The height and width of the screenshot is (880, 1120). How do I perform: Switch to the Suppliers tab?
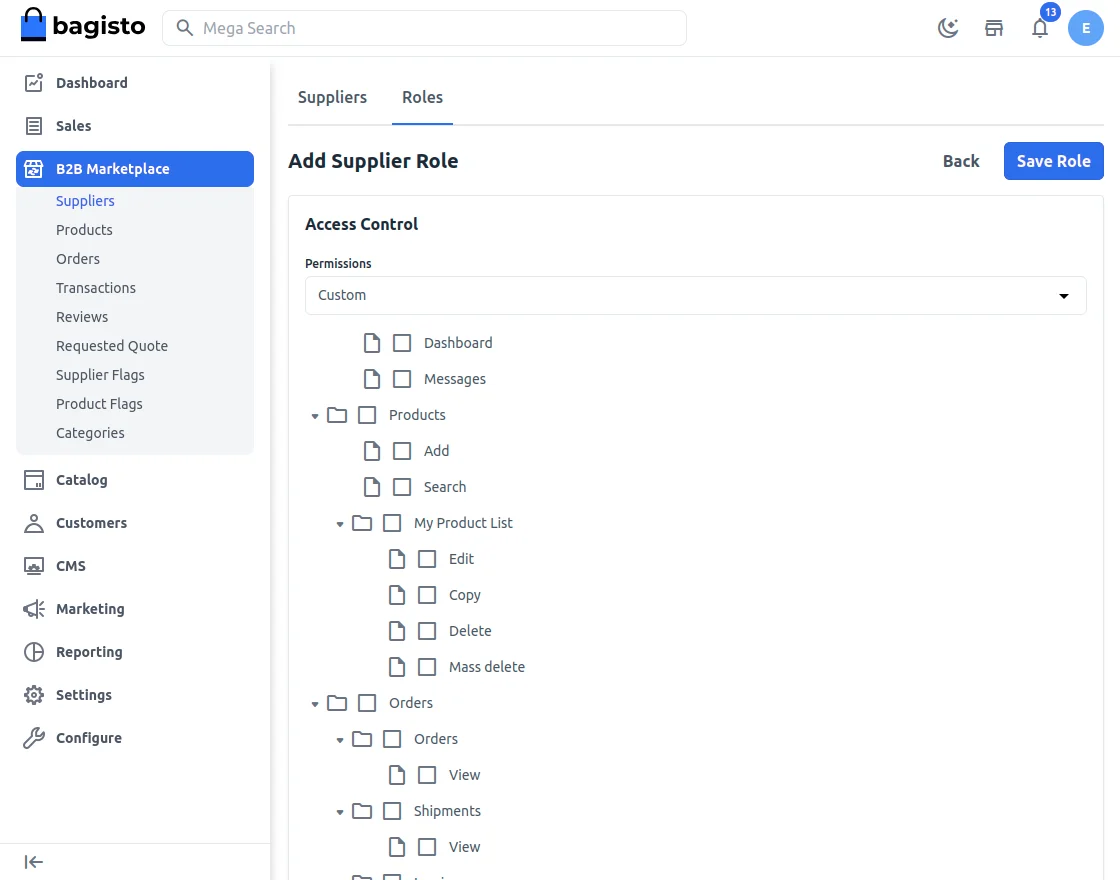pos(332,97)
